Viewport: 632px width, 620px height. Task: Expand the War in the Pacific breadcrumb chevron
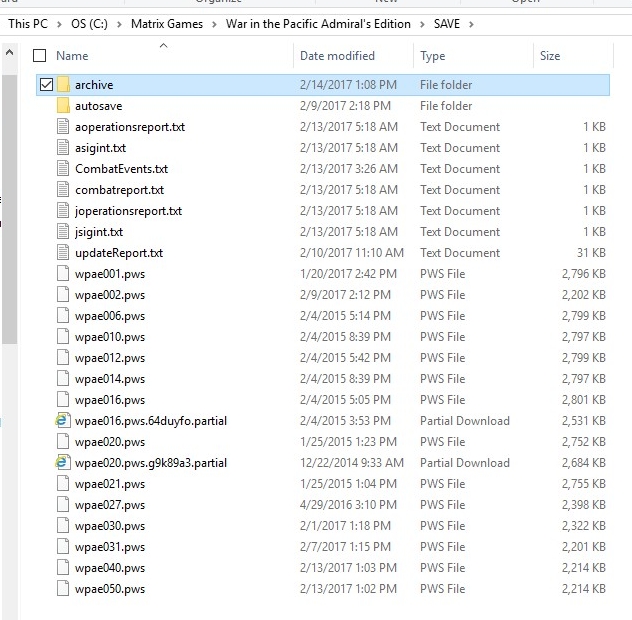422,24
